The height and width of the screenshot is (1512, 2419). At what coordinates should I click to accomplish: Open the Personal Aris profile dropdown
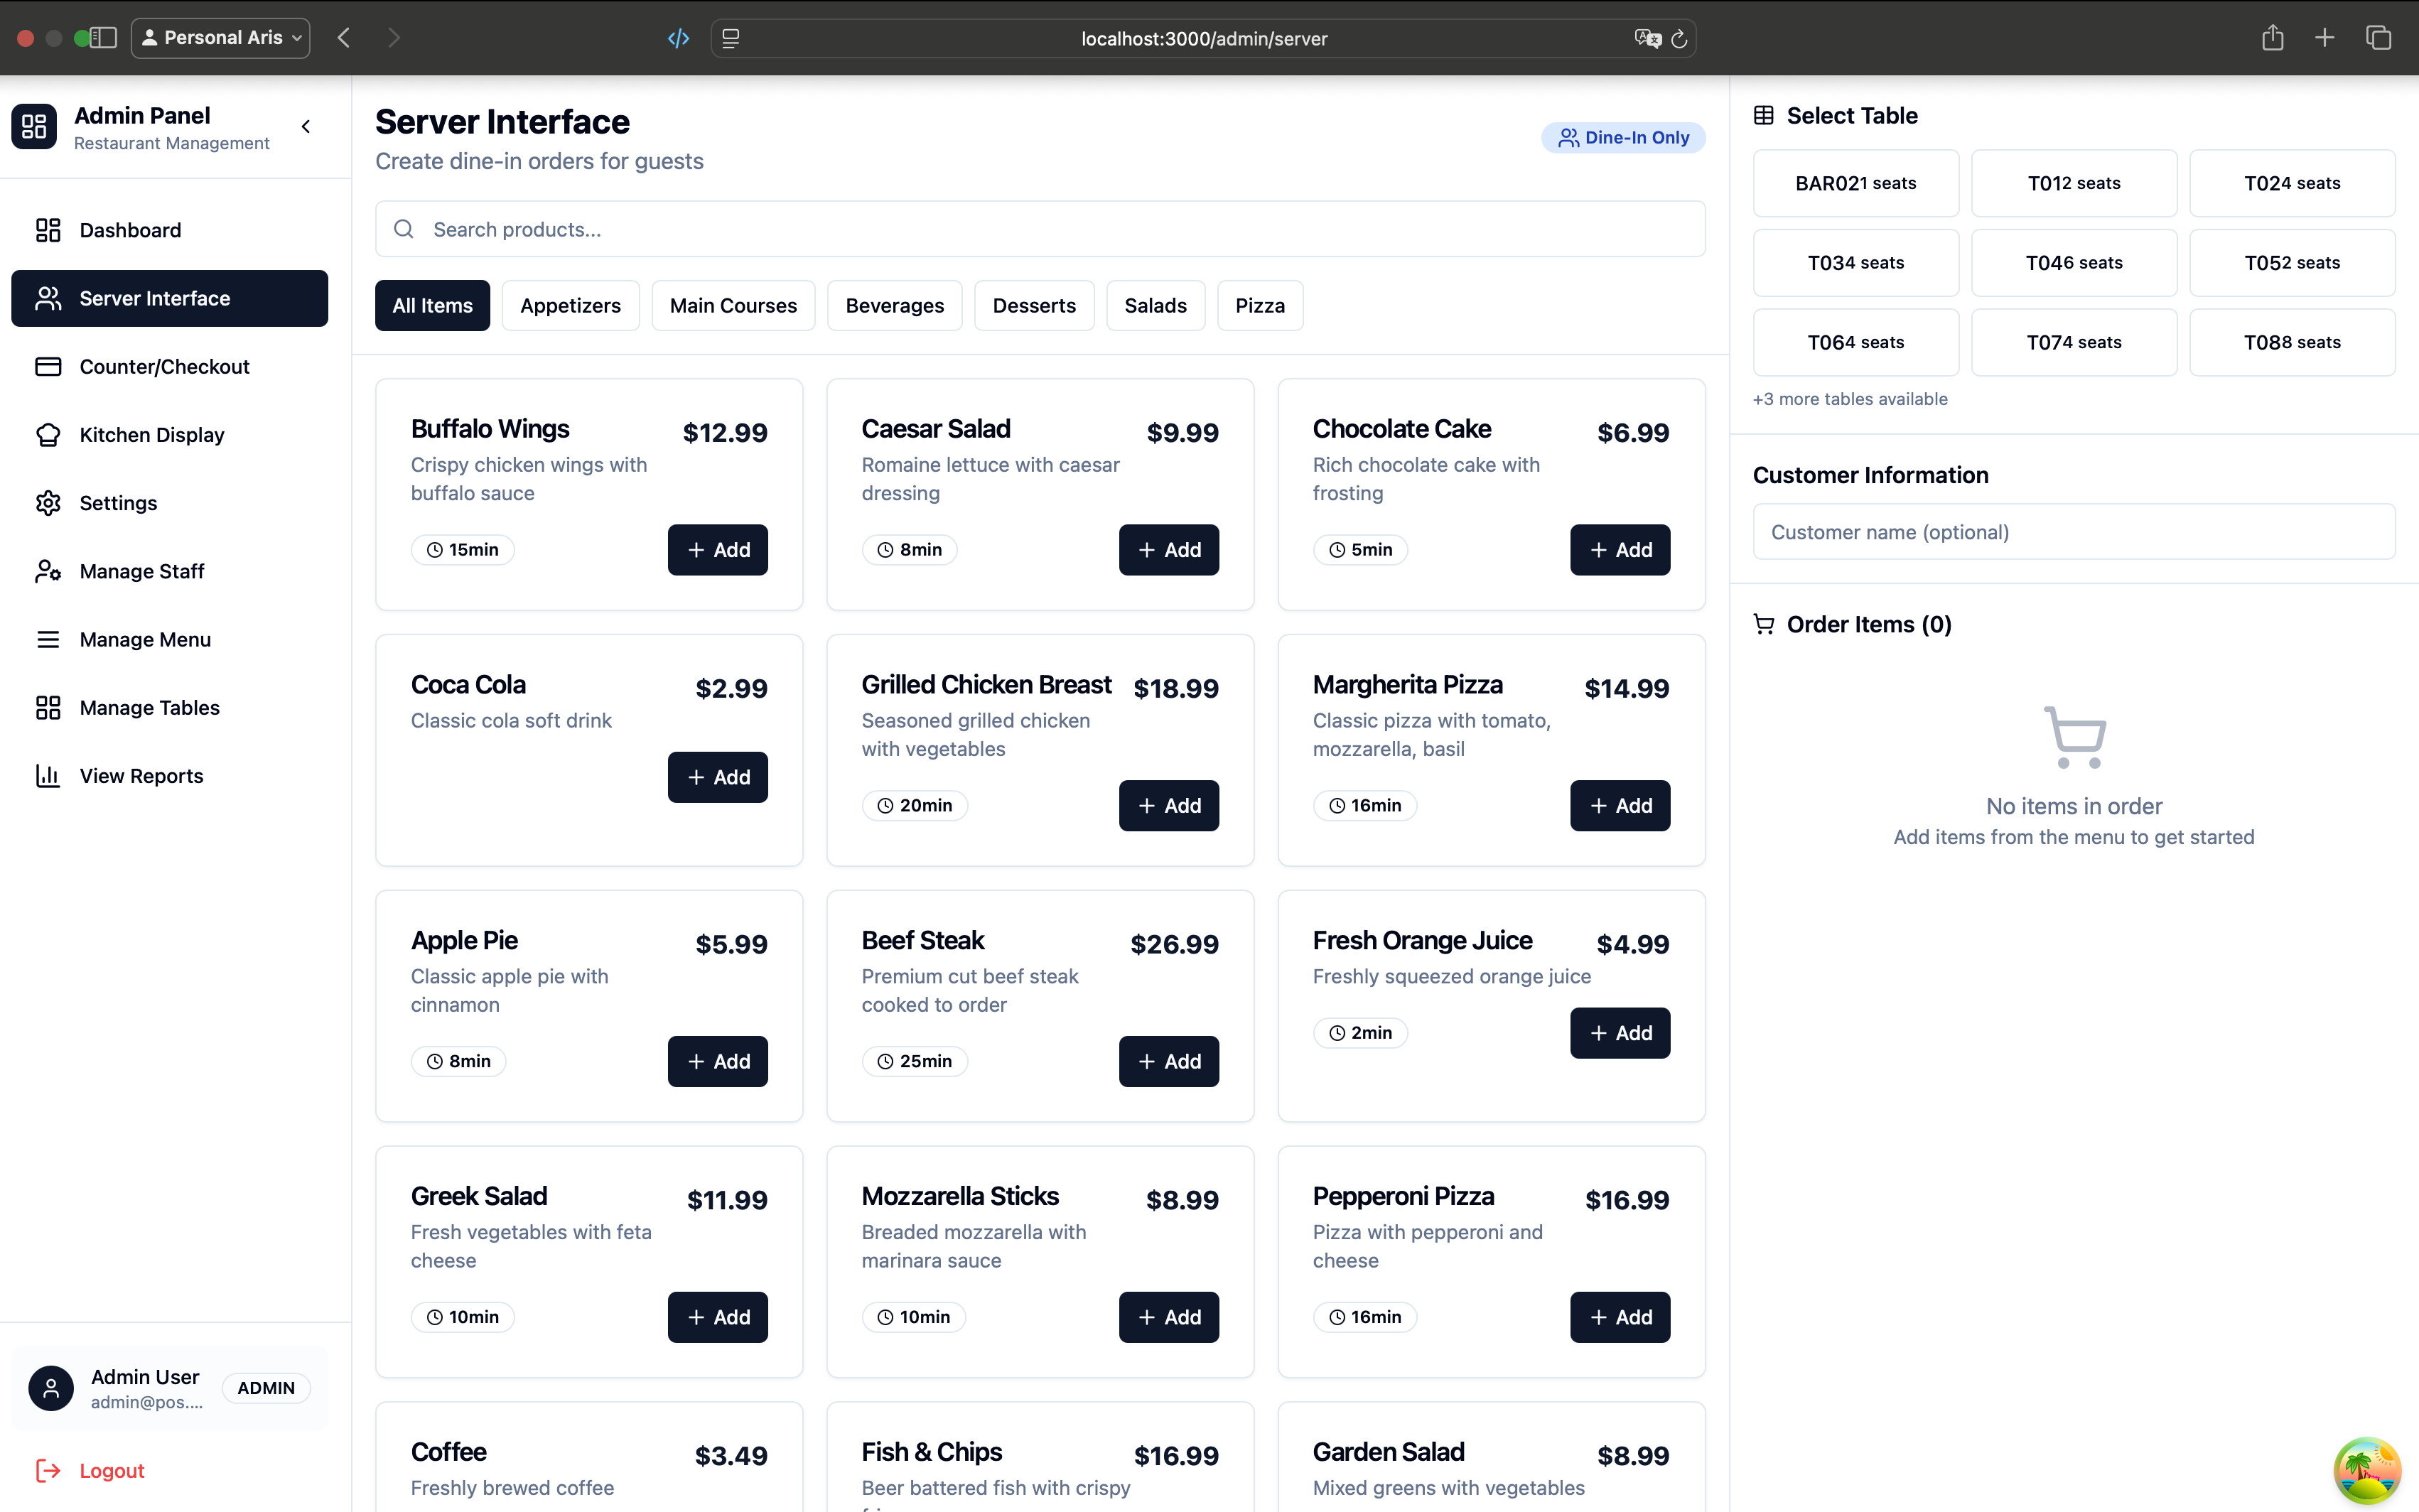coord(221,38)
